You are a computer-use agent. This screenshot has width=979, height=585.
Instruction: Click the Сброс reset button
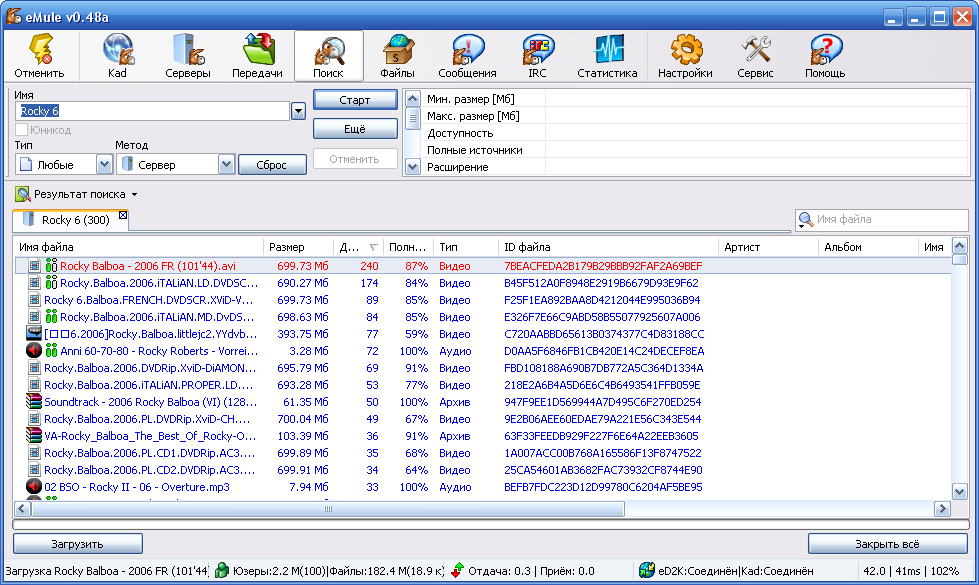coord(272,165)
